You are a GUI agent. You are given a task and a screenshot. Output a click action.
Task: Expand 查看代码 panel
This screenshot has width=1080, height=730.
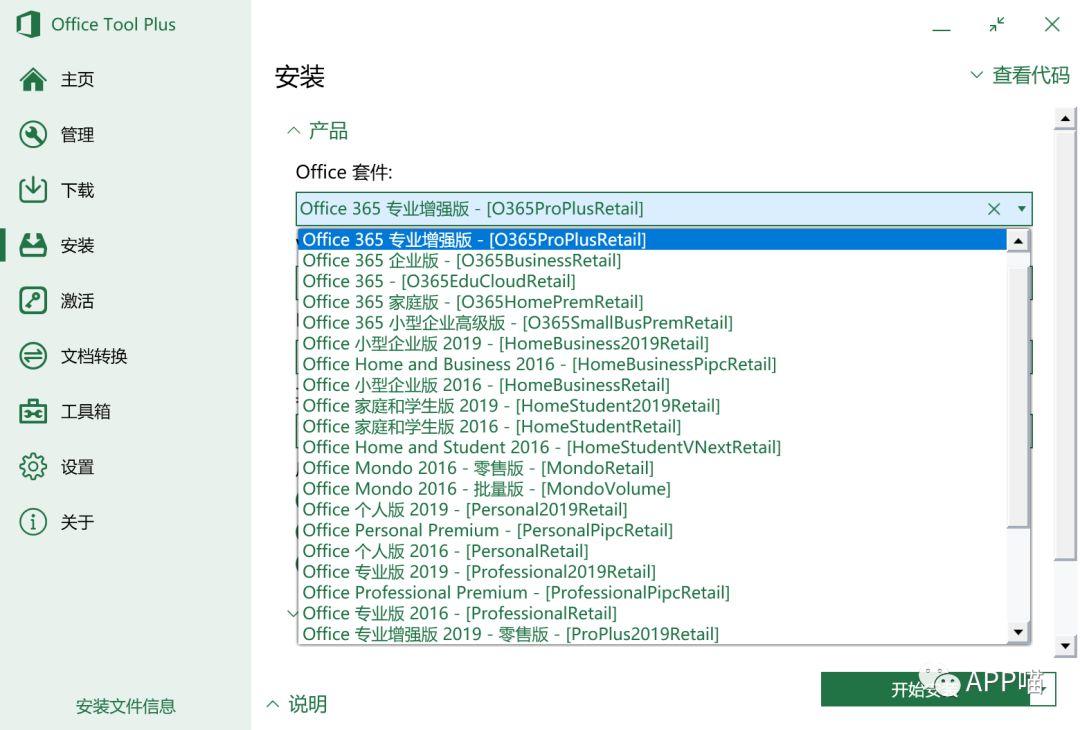[x=1020, y=74]
